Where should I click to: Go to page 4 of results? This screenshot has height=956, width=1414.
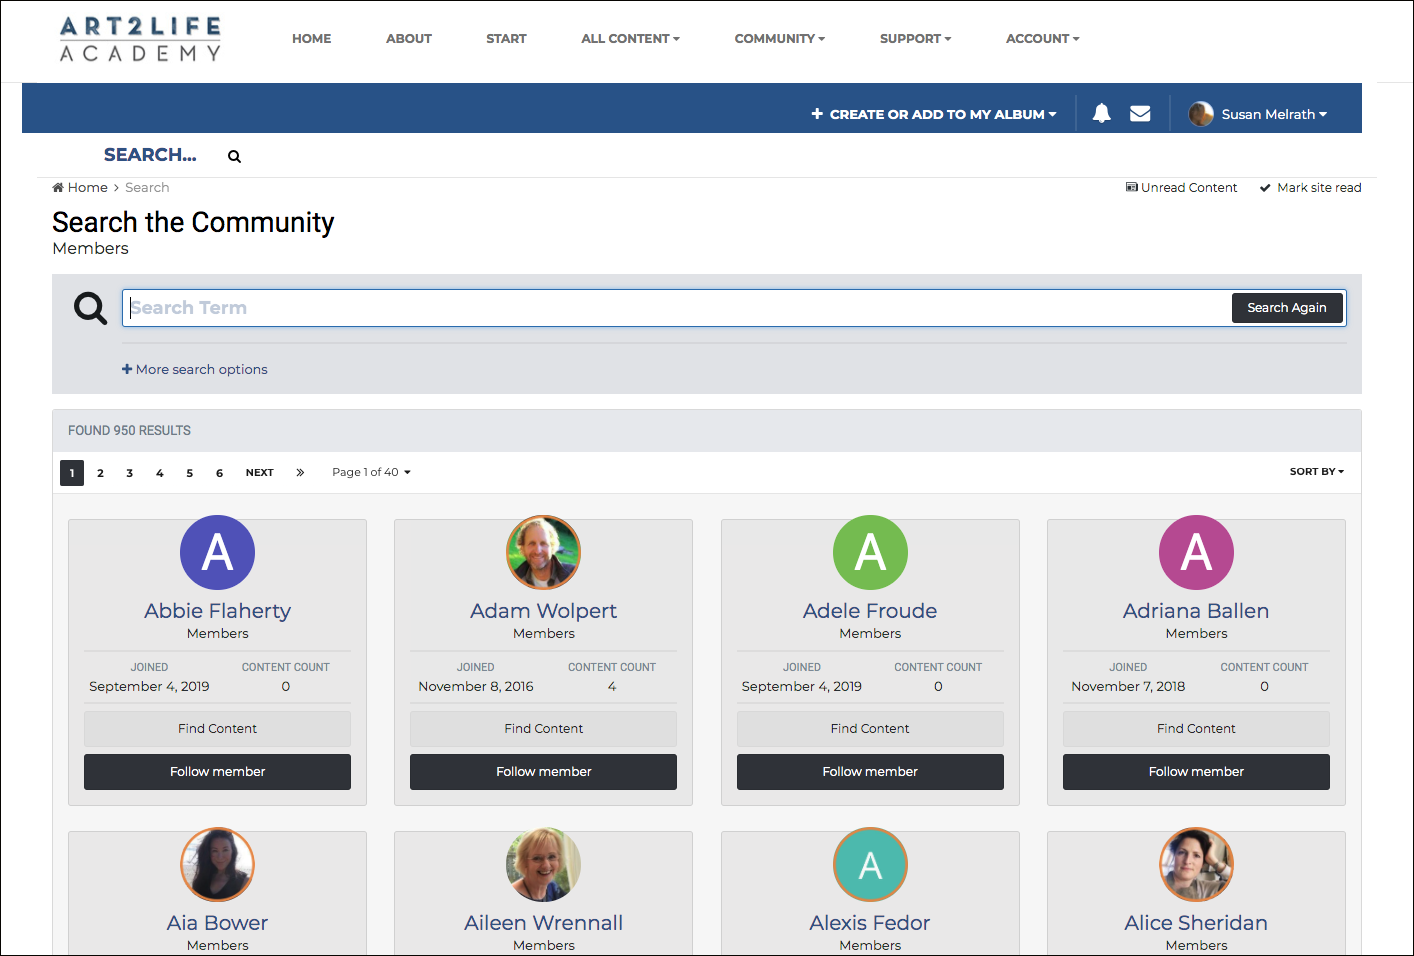(159, 473)
